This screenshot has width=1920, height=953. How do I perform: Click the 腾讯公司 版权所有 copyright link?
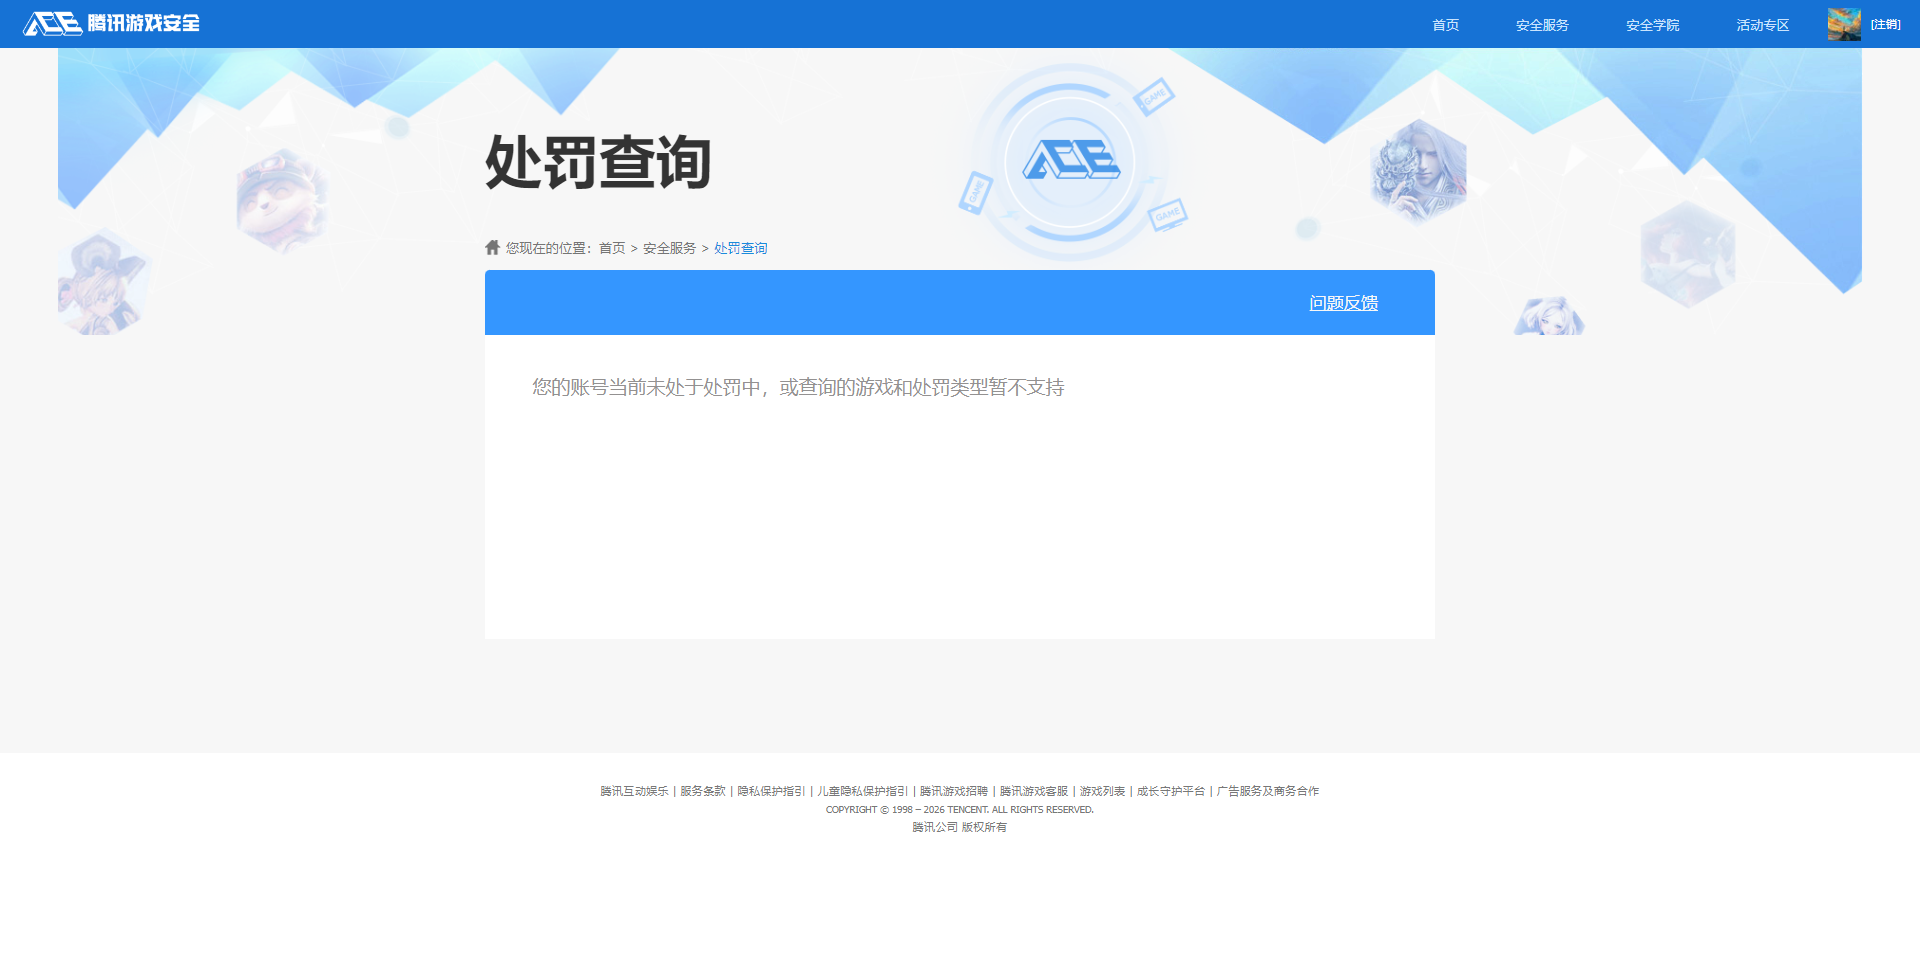[958, 827]
